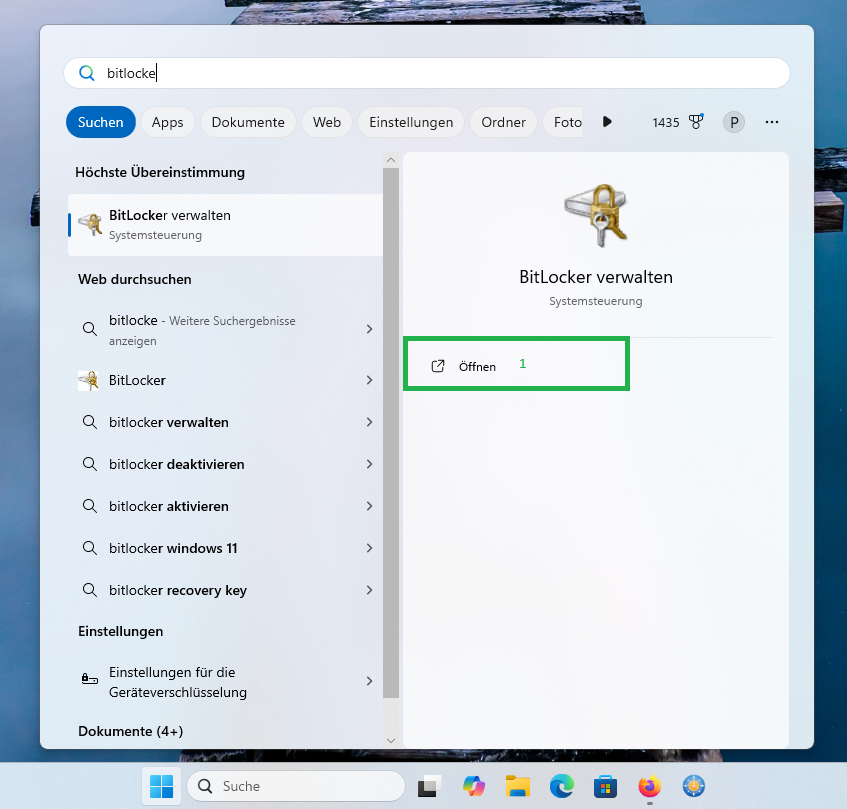Click the BitLocker web suggestion icon
847x809 pixels.
(89, 380)
